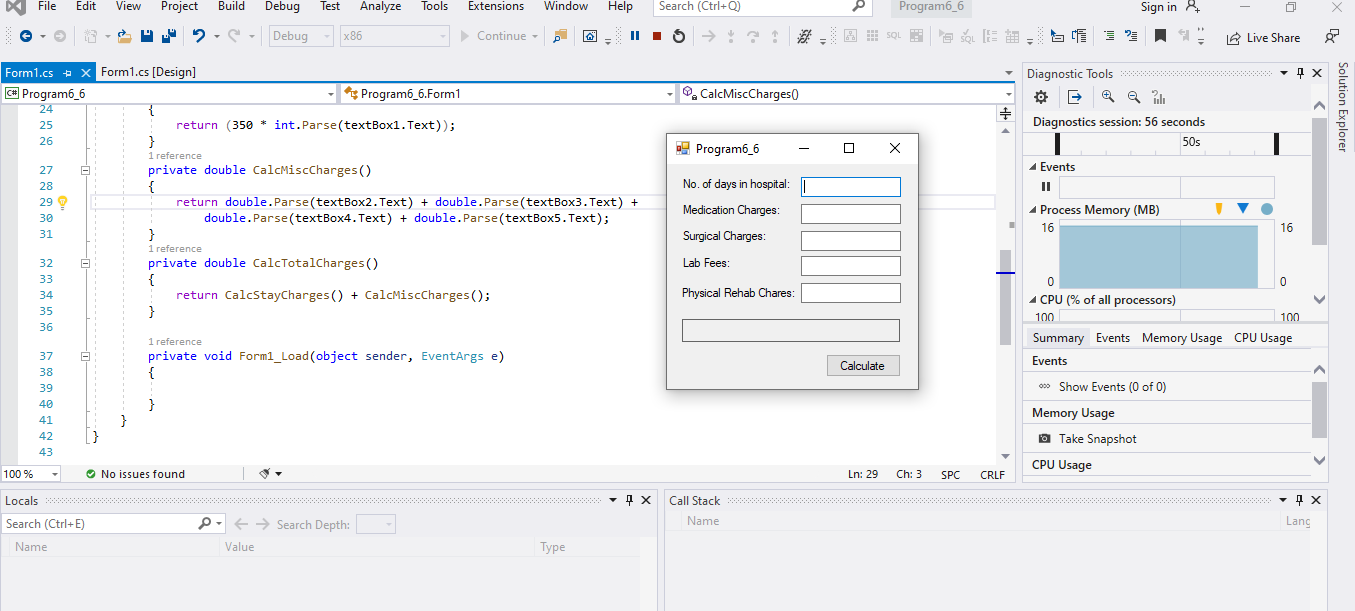Open the Continue button dropdown arrow
1355x611 pixels.
point(535,37)
